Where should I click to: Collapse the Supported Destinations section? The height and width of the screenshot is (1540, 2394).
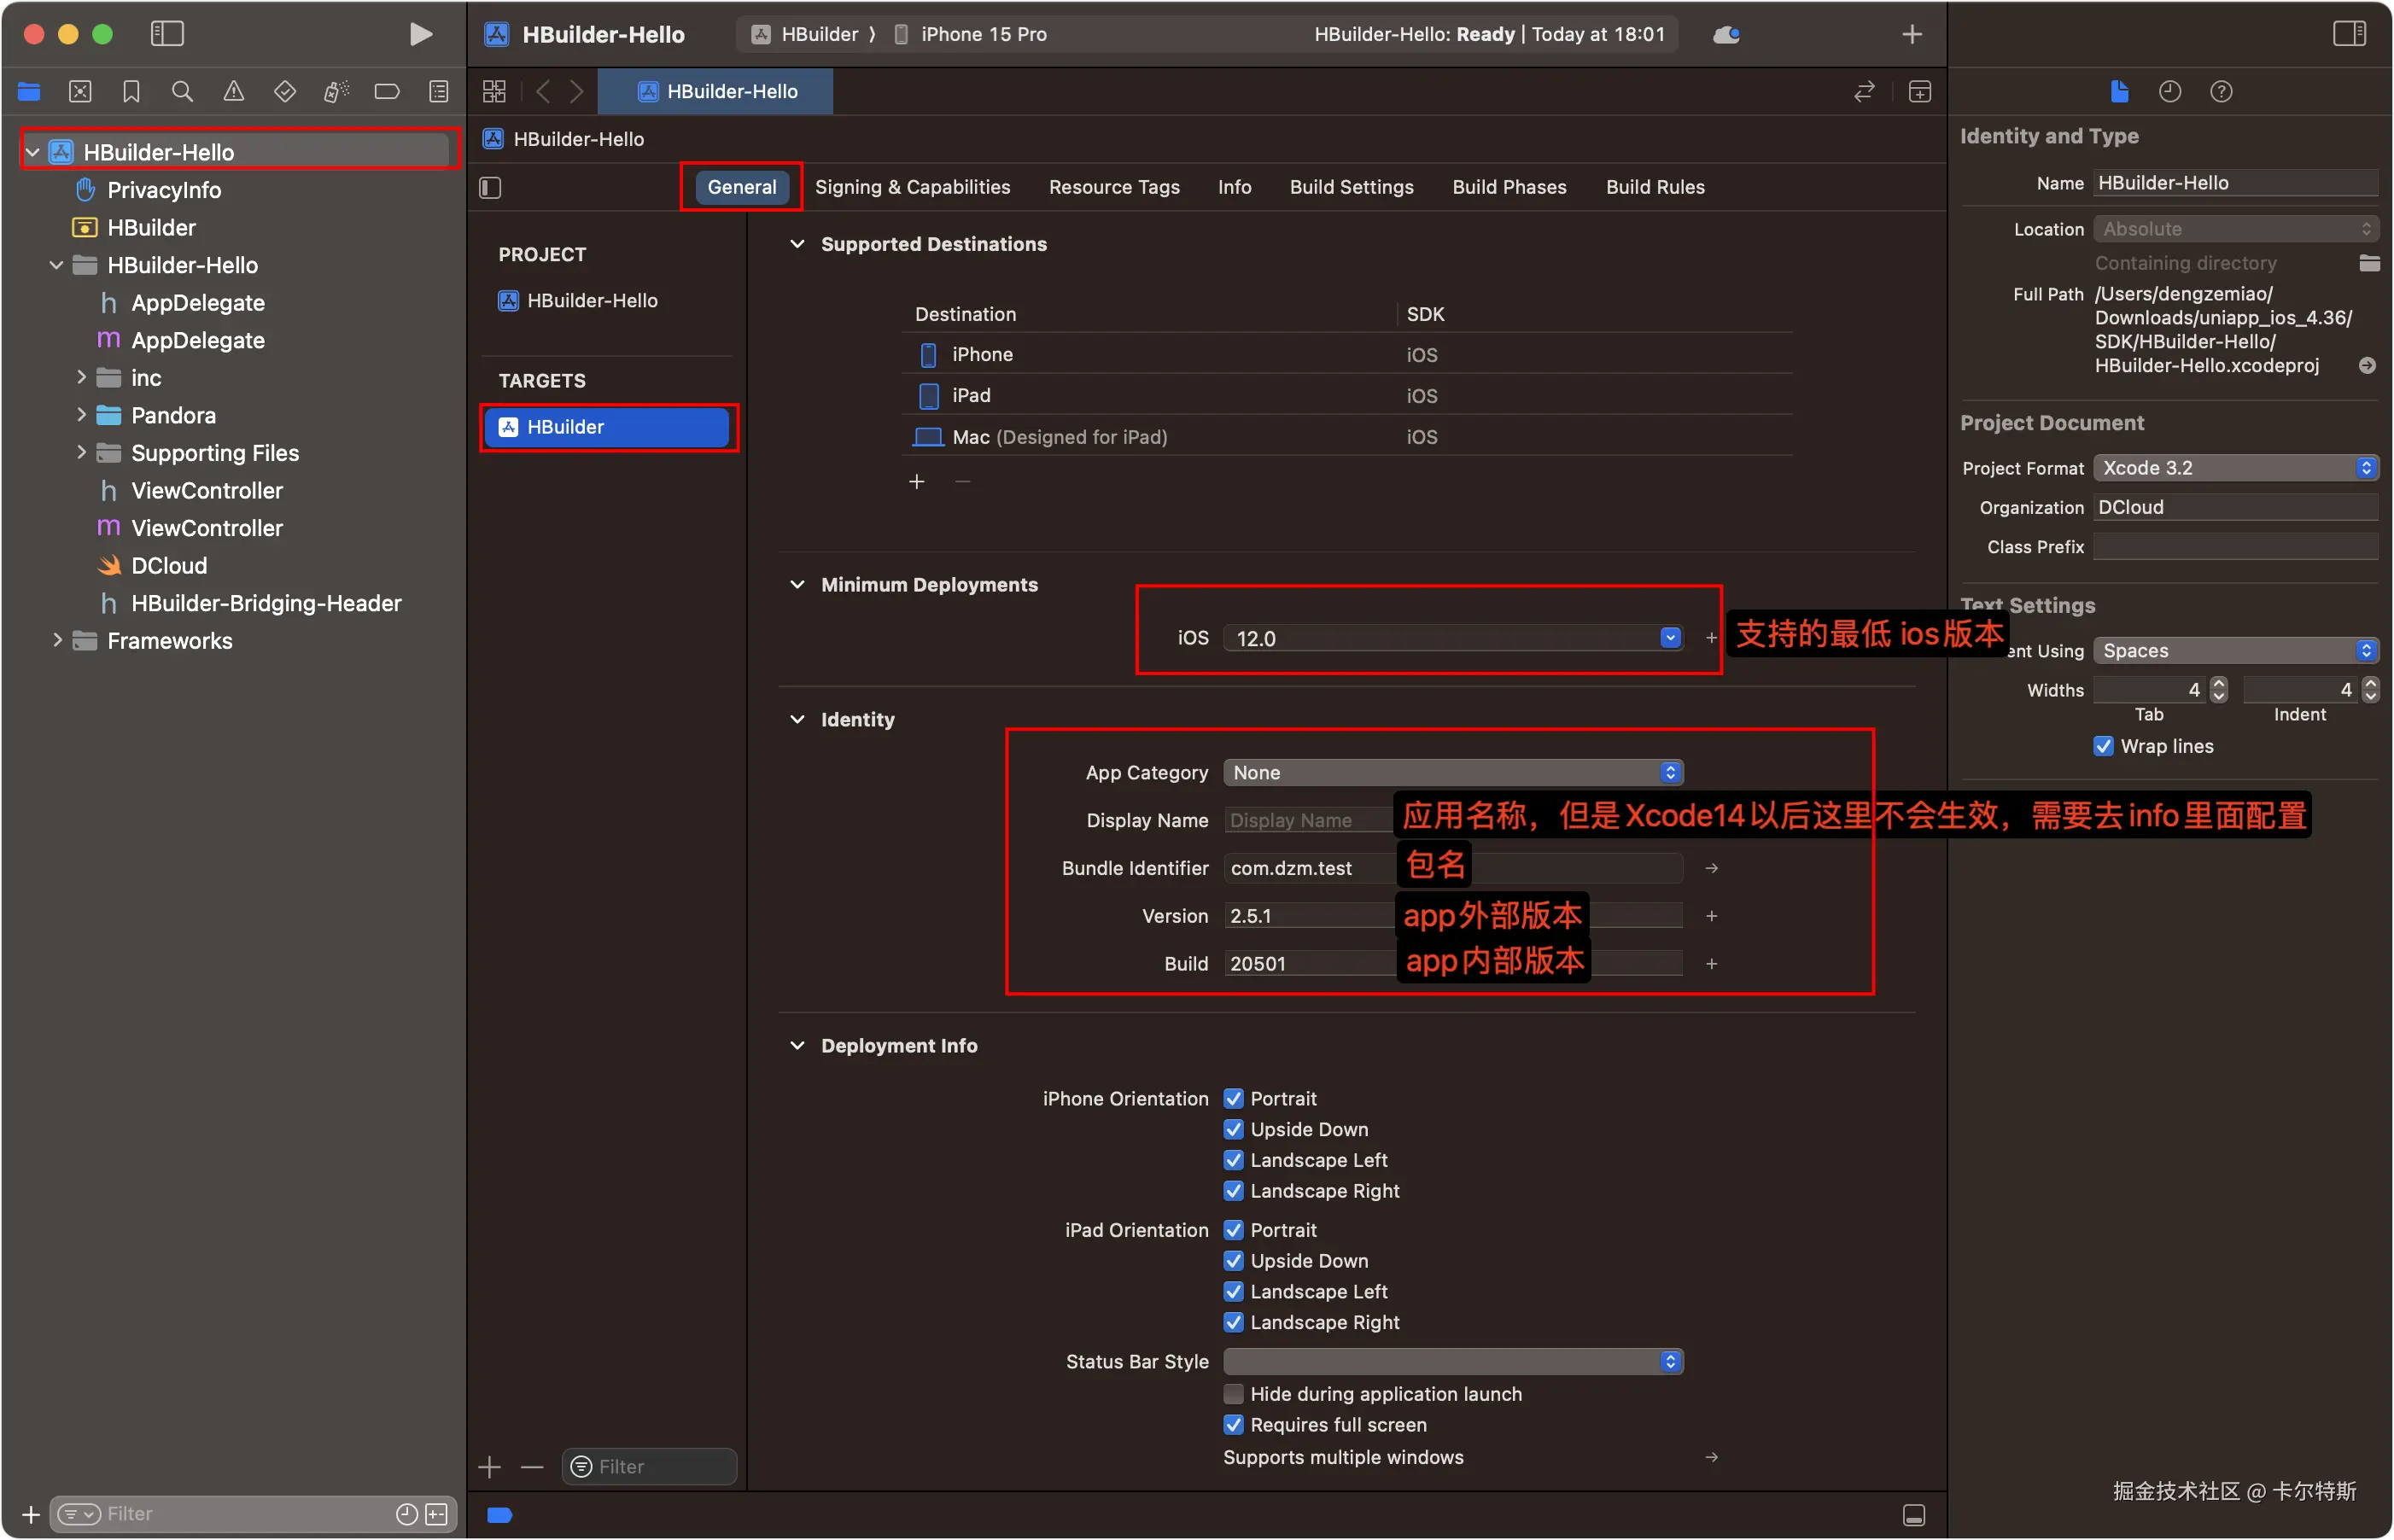[797, 244]
